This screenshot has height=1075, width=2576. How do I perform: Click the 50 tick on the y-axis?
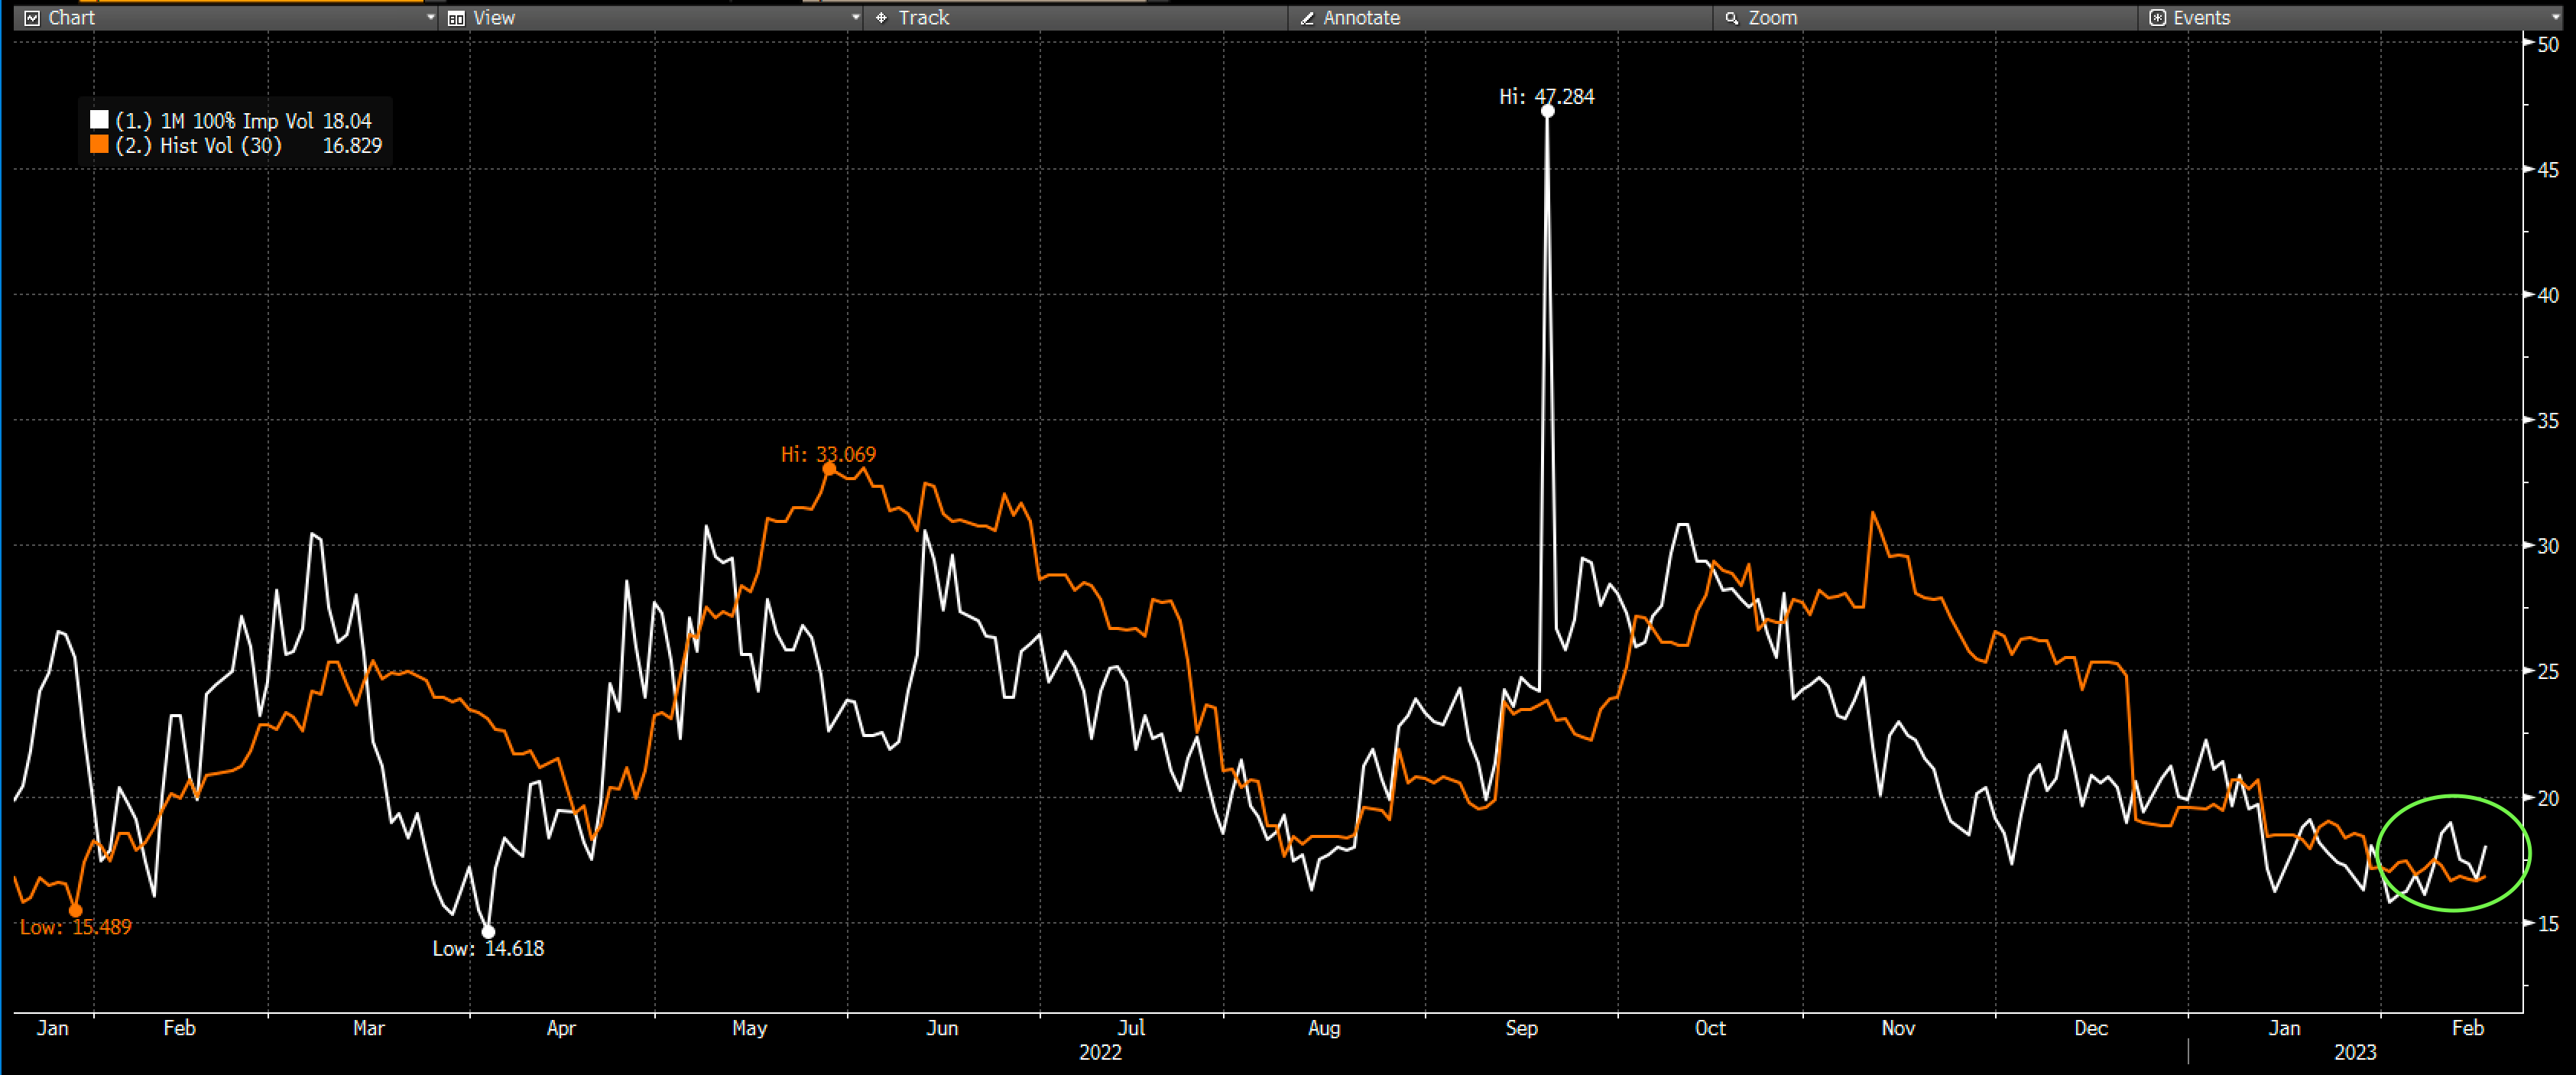tap(2548, 45)
